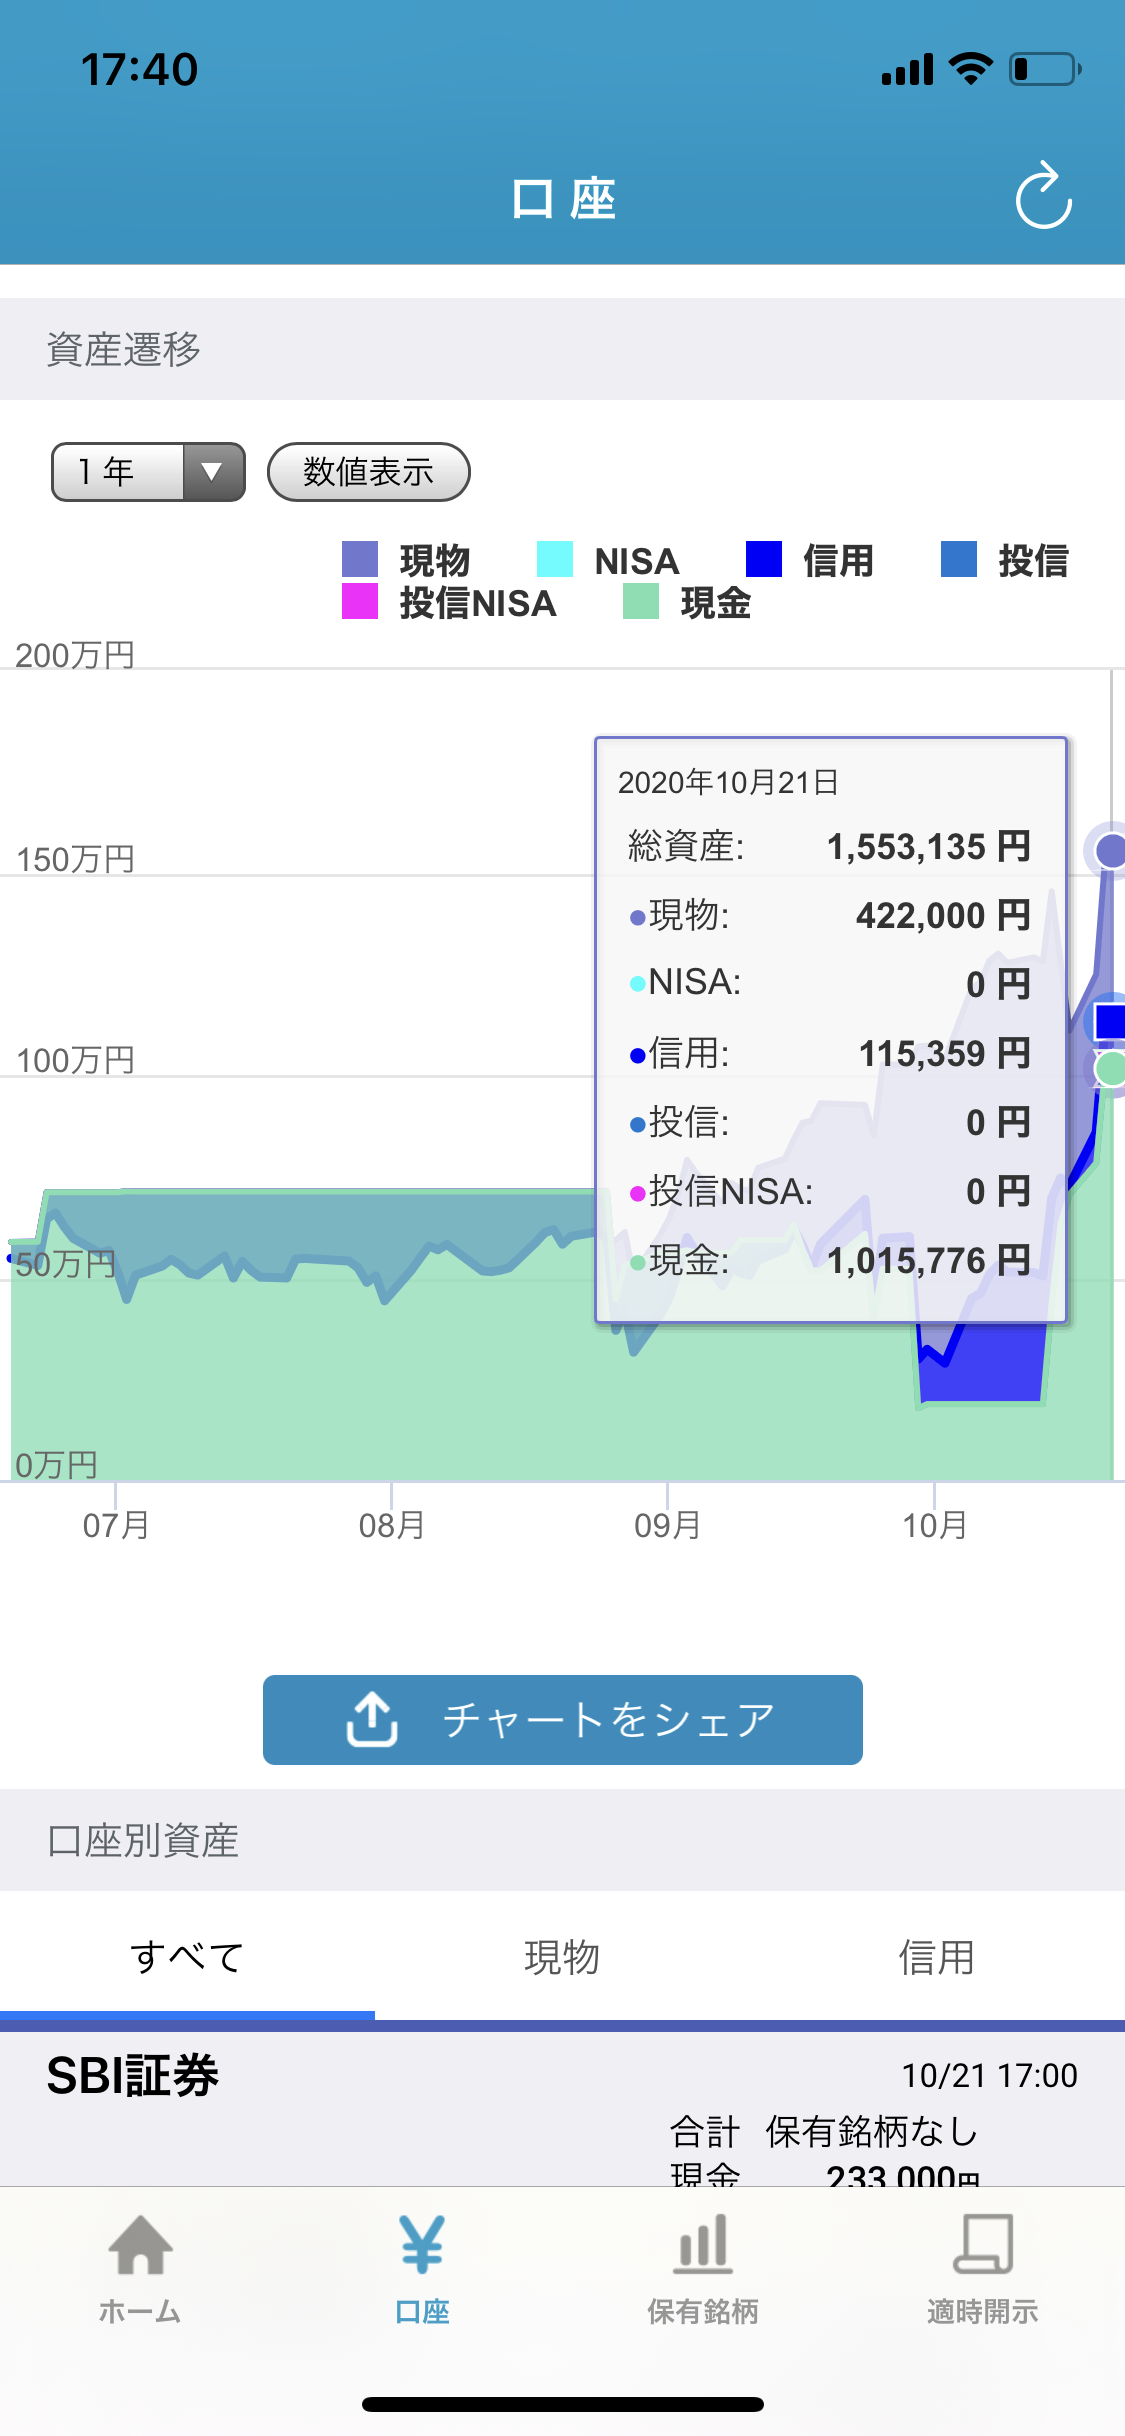Click the 信用 blue legend swatch
The width and height of the screenshot is (1125, 2436).
(764, 559)
